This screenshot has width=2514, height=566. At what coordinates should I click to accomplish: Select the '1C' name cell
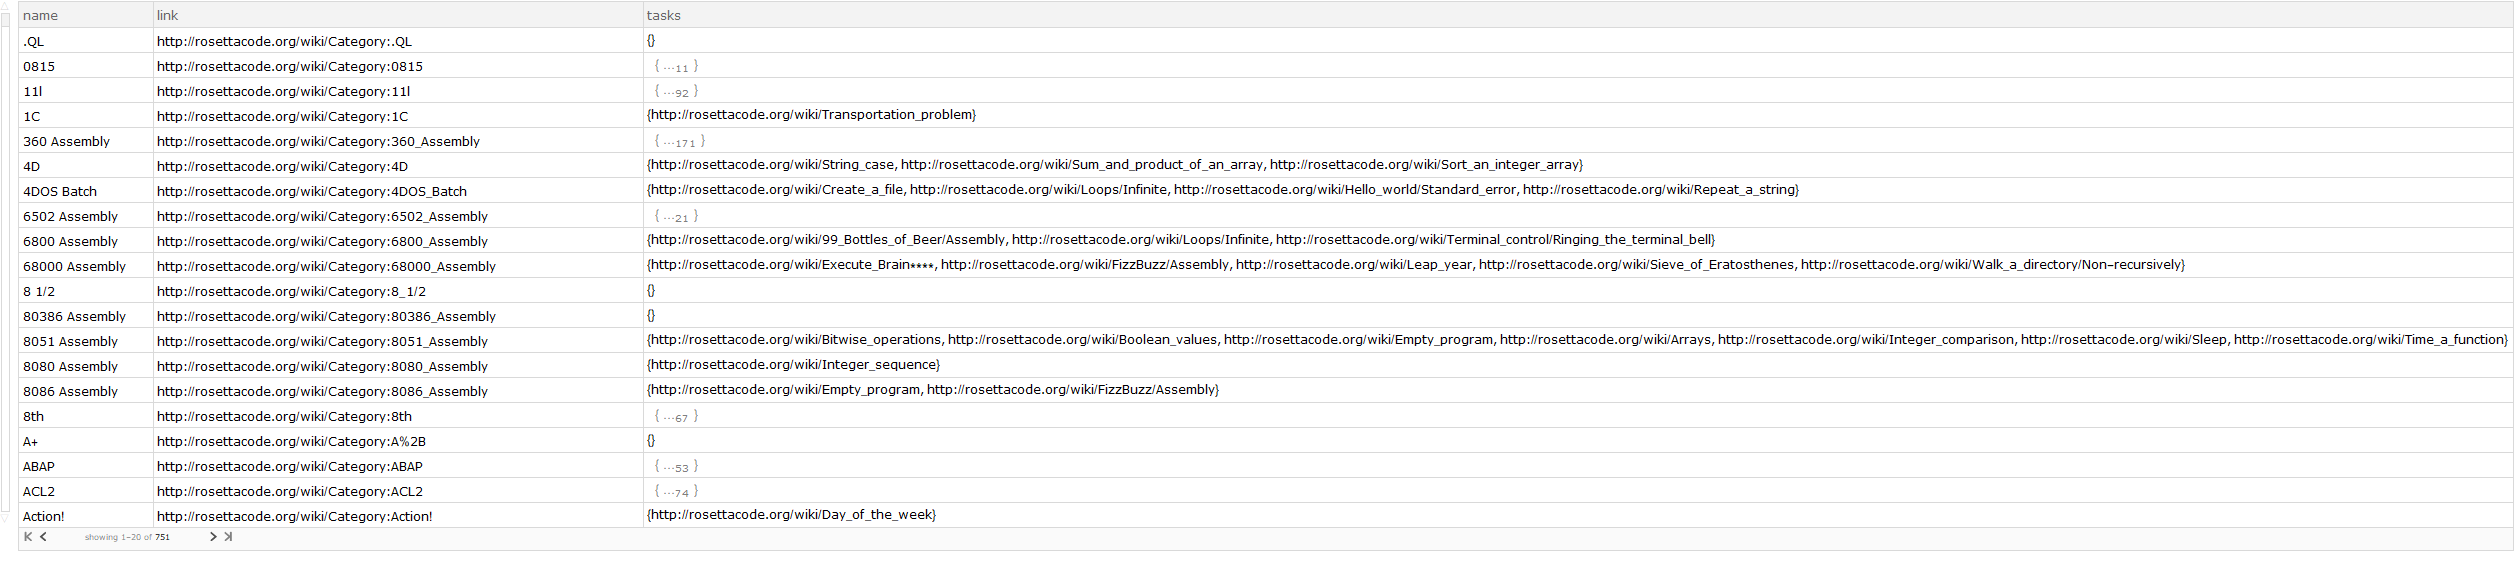(x=86, y=116)
